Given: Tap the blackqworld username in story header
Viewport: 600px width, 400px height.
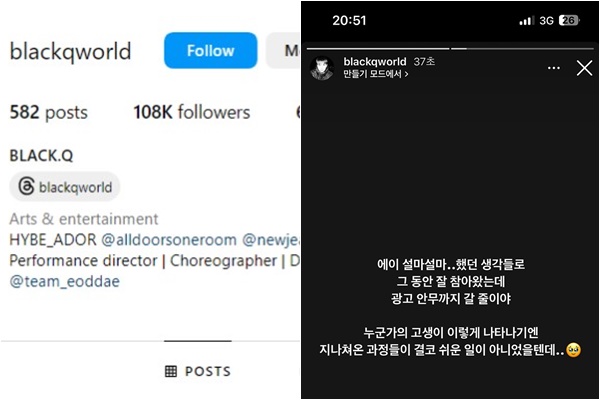Looking at the screenshot, I should (x=375, y=62).
